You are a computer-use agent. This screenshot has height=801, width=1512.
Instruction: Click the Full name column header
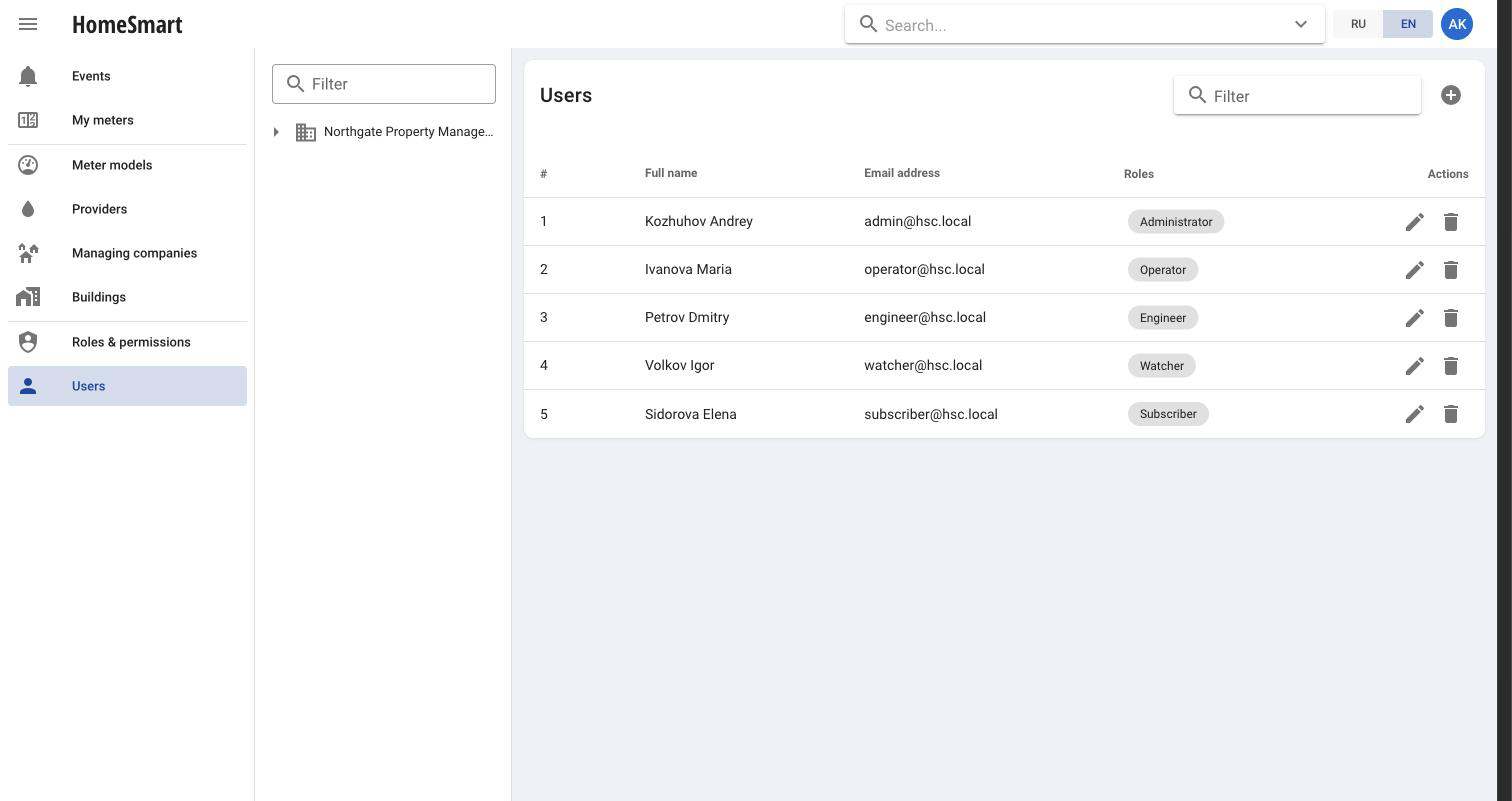tap(671, 173)
